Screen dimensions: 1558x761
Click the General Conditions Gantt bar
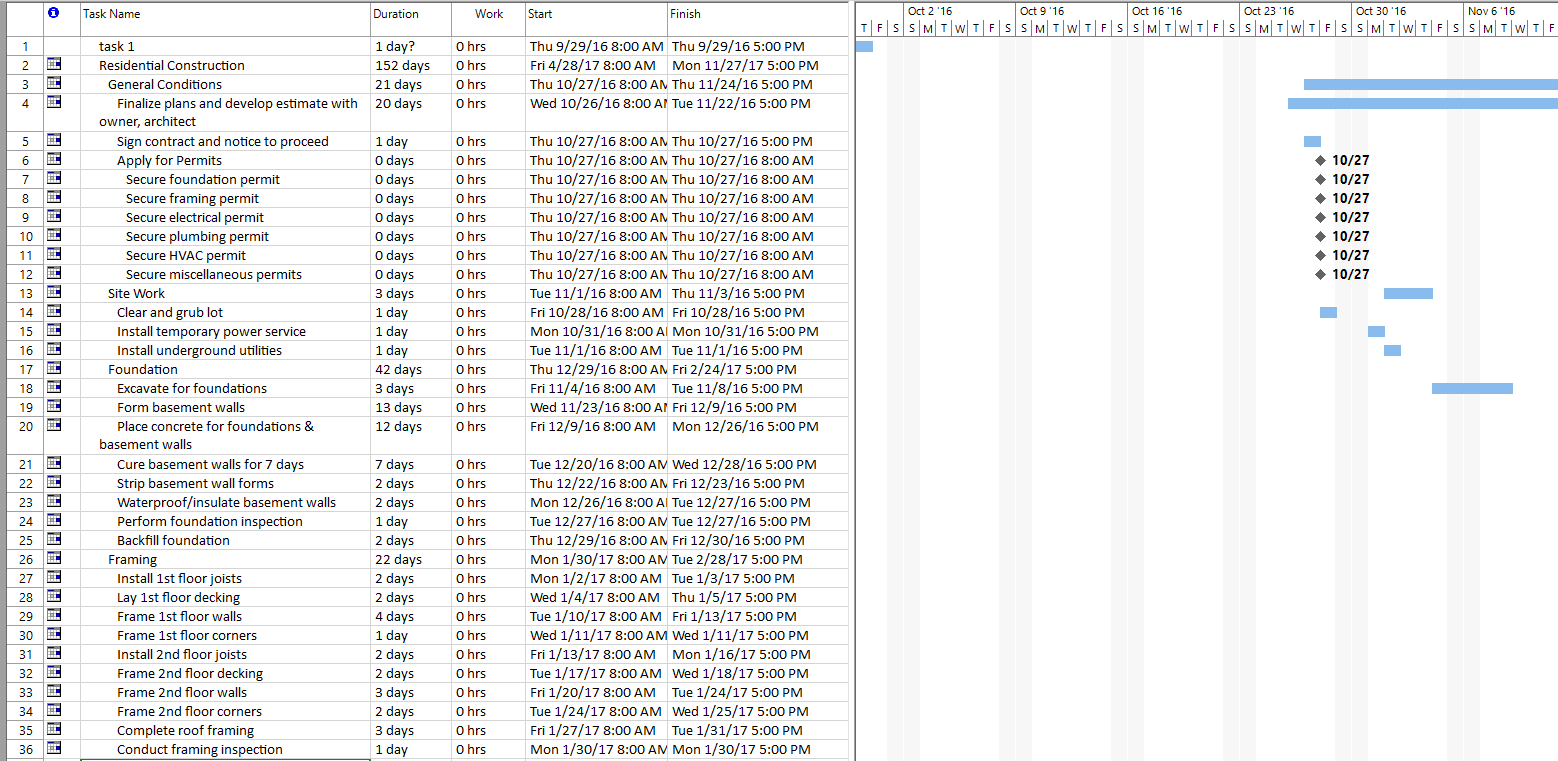[x=1431, y=84]
